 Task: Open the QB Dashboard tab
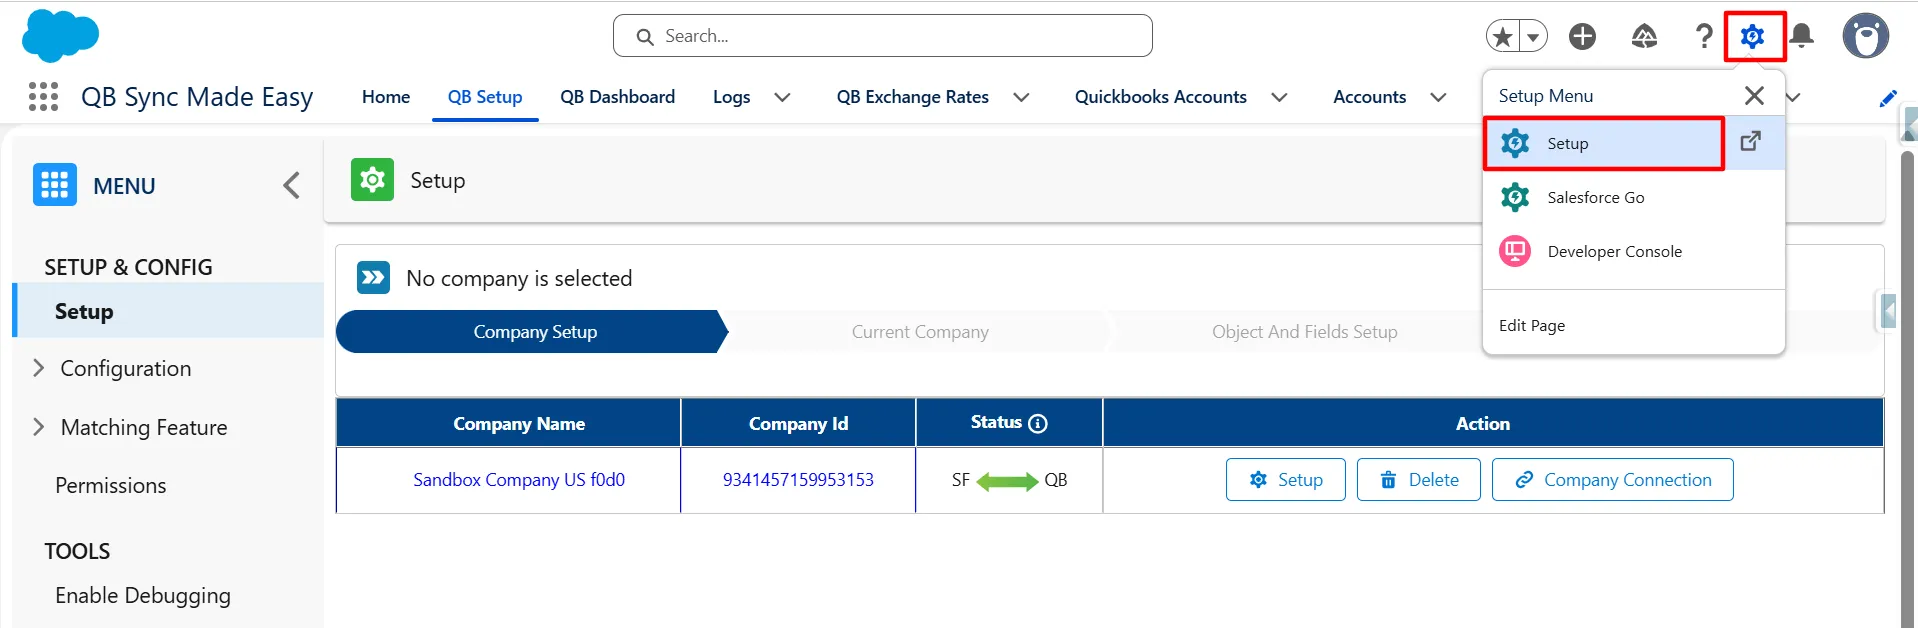click(617, 97)
